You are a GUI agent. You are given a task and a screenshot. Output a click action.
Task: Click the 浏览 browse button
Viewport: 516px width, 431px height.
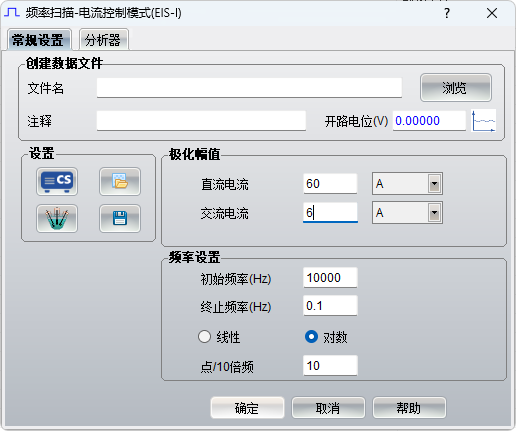(x=456, y=88)
